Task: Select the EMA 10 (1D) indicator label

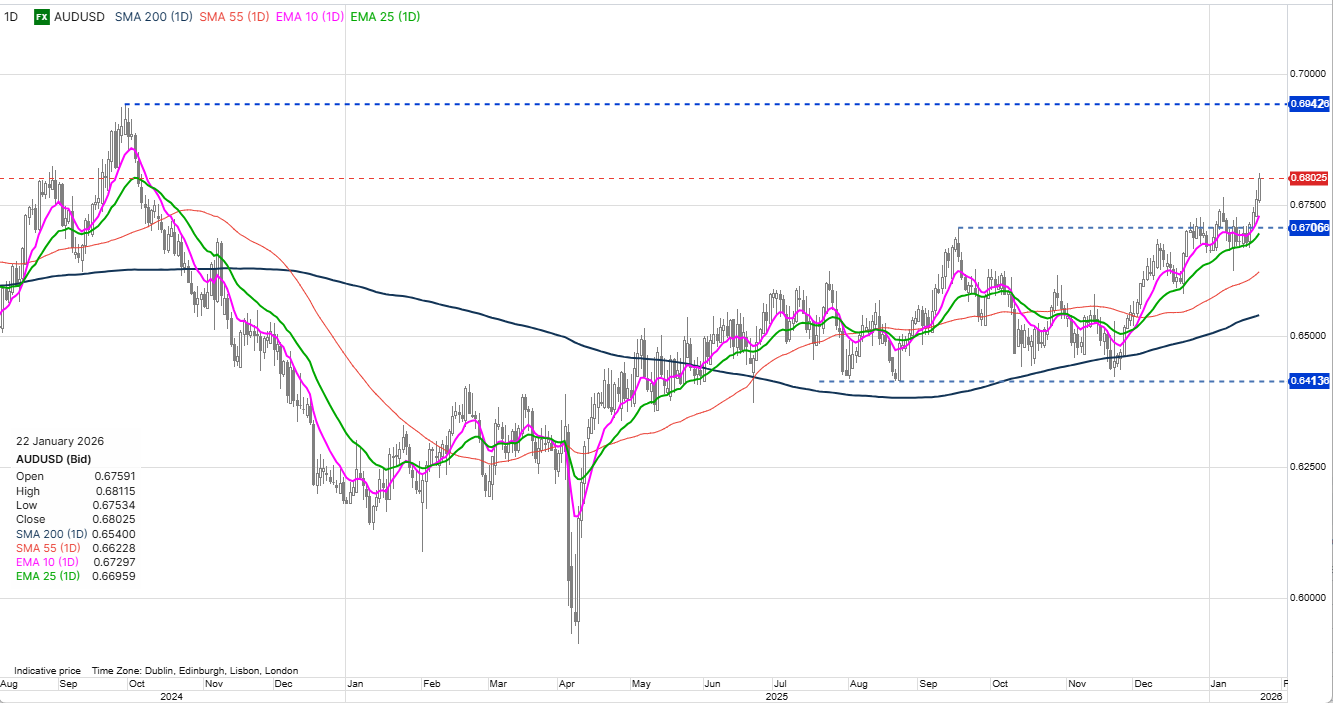Action: tap(308, 17)
